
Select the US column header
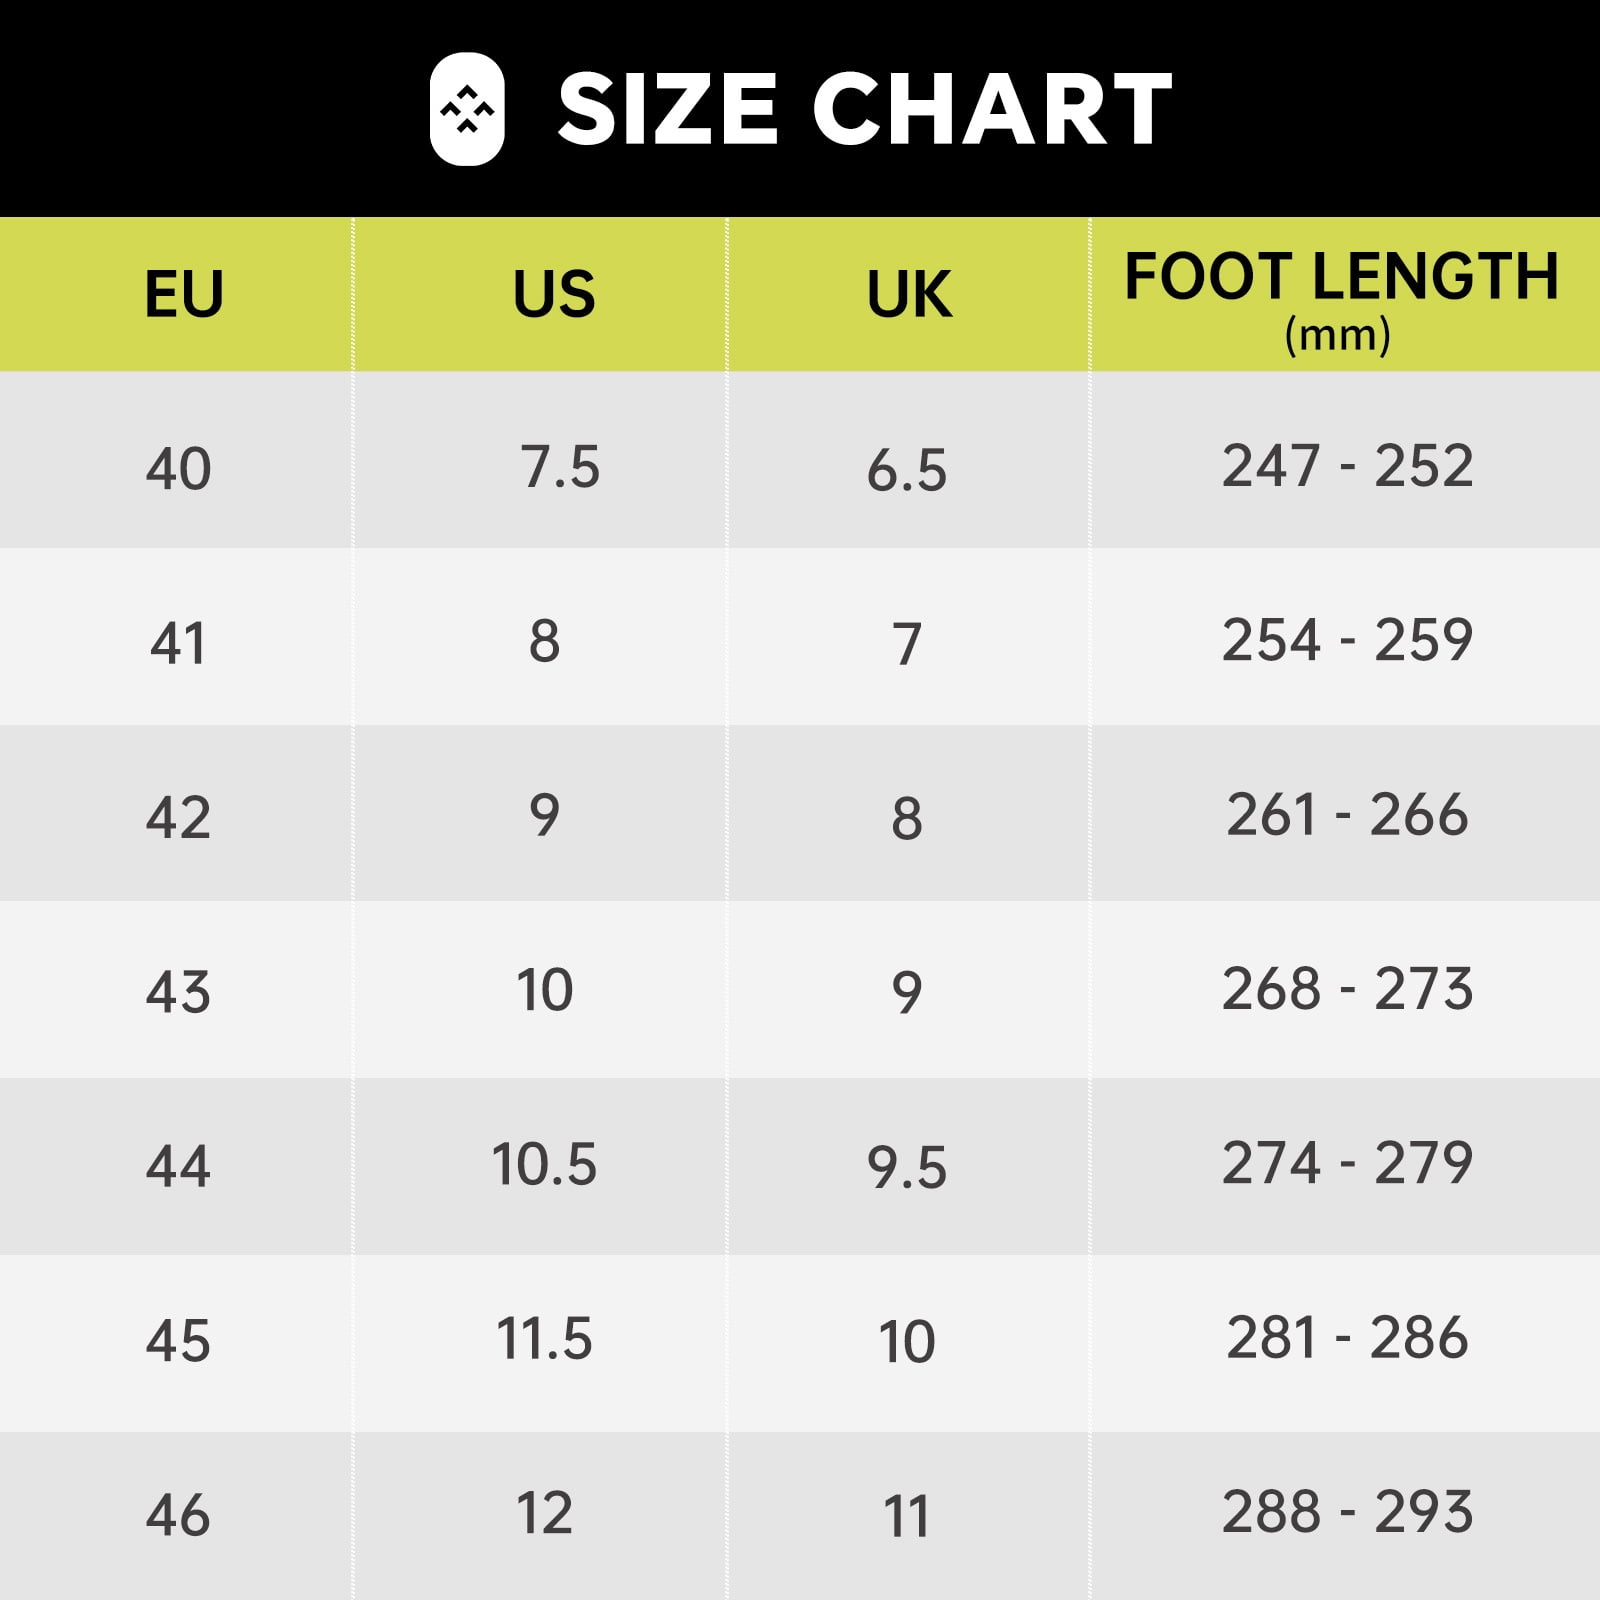(x=554, y=294)
